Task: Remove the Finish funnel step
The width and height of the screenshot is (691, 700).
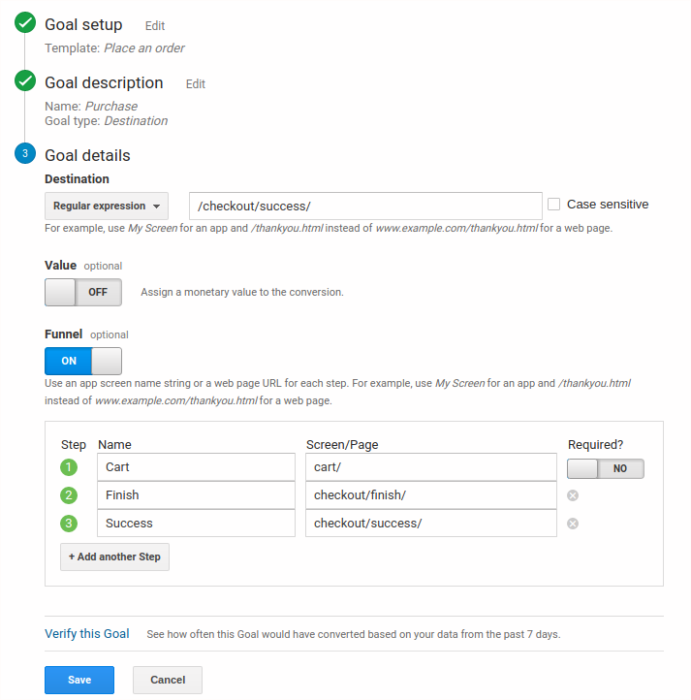Action: coord(573,495)
